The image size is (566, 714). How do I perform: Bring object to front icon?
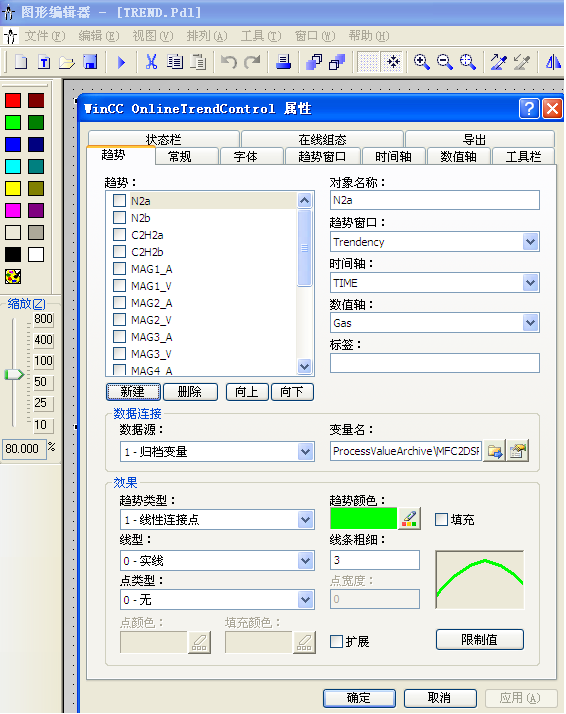pyautogui.click(x=314, y=62)
